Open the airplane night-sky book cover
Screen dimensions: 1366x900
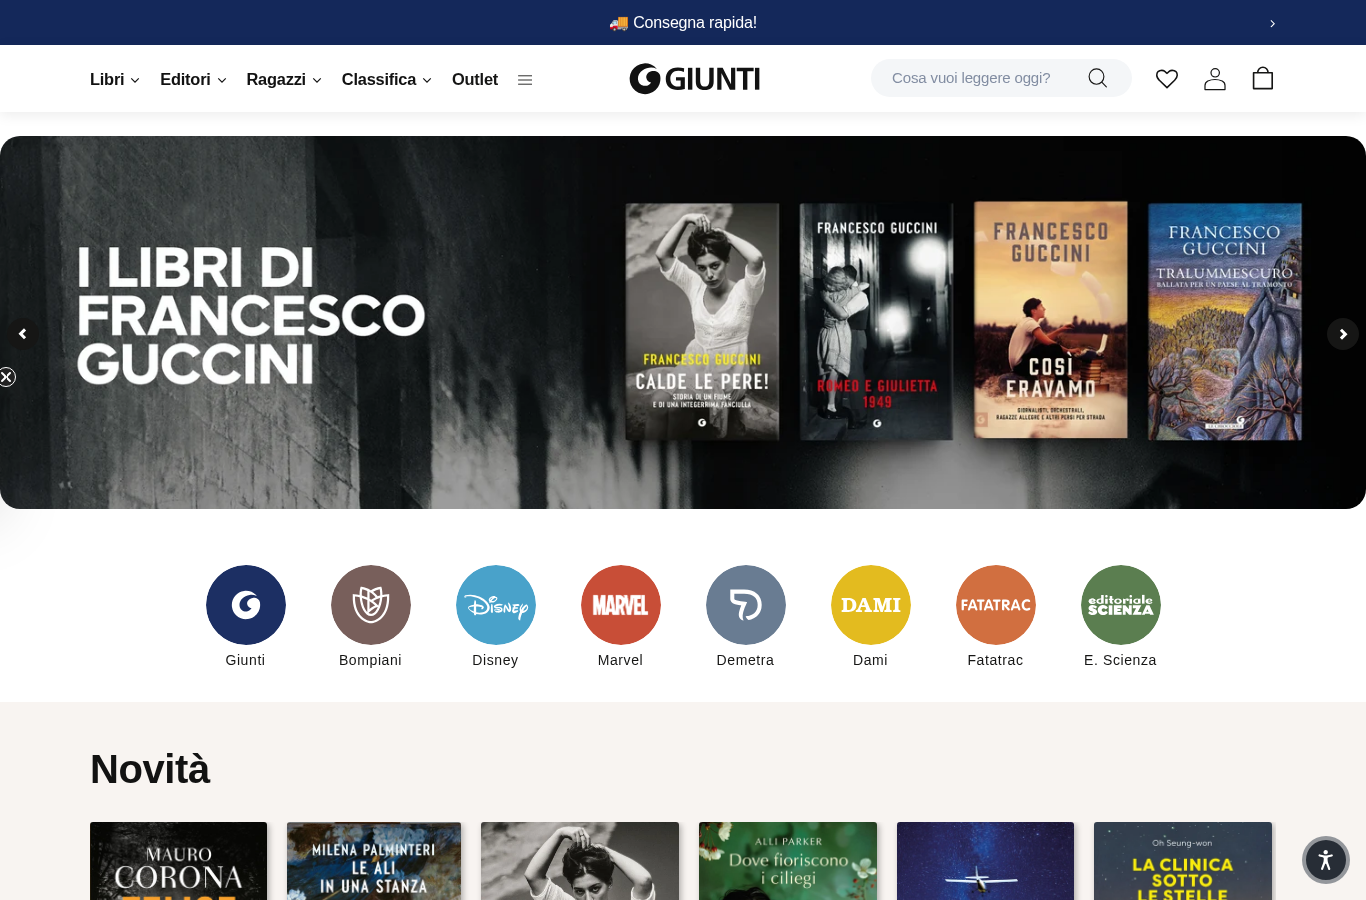pyautogui.click(x=986, y=861)
